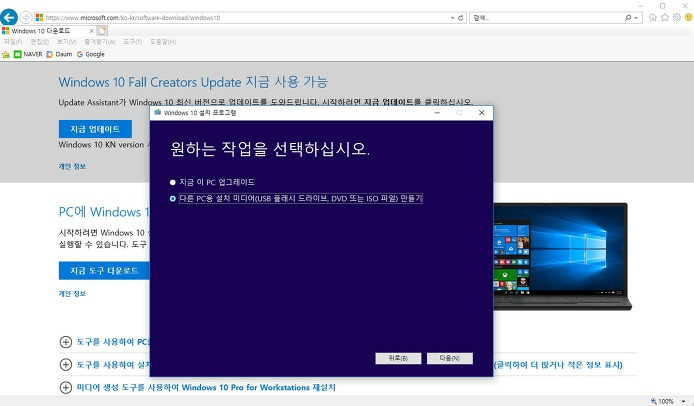This screenshot has width=694, height=406.
Task: Expand the 도구를 사용하여 설치 section
Action: coord(66,365)
